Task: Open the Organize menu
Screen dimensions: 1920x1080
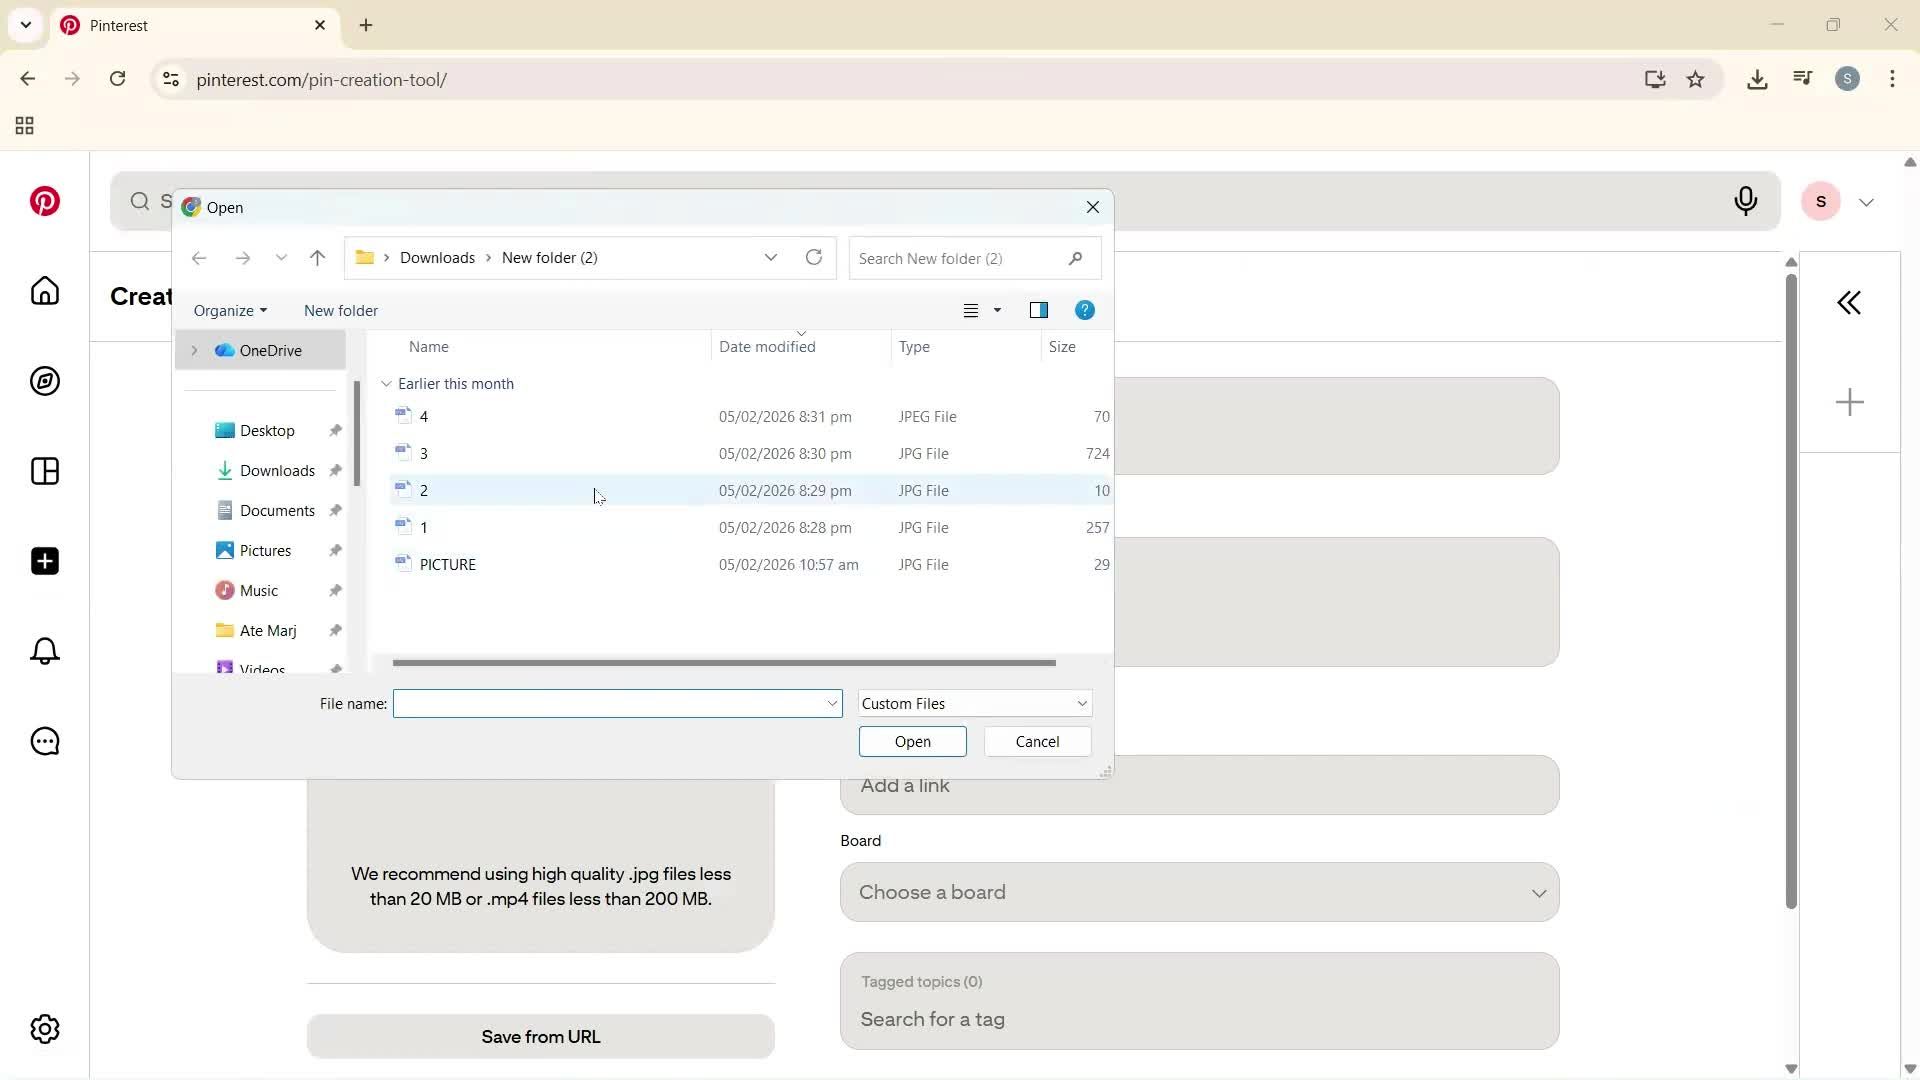Action: [x=230, y=310]
